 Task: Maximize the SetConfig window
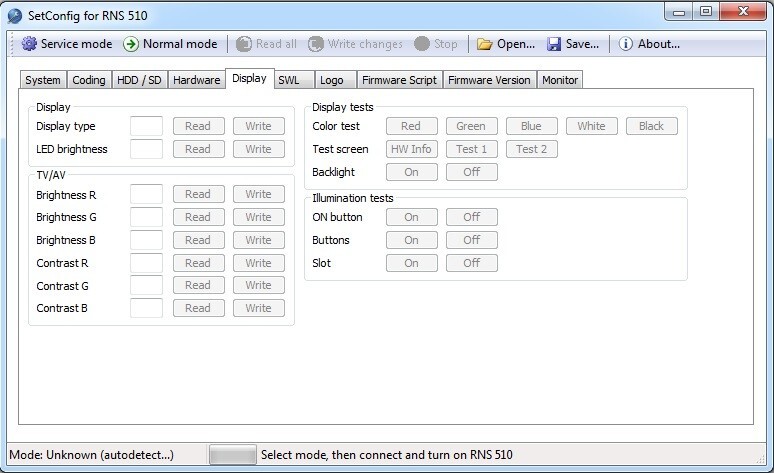[x=706, y=12]
